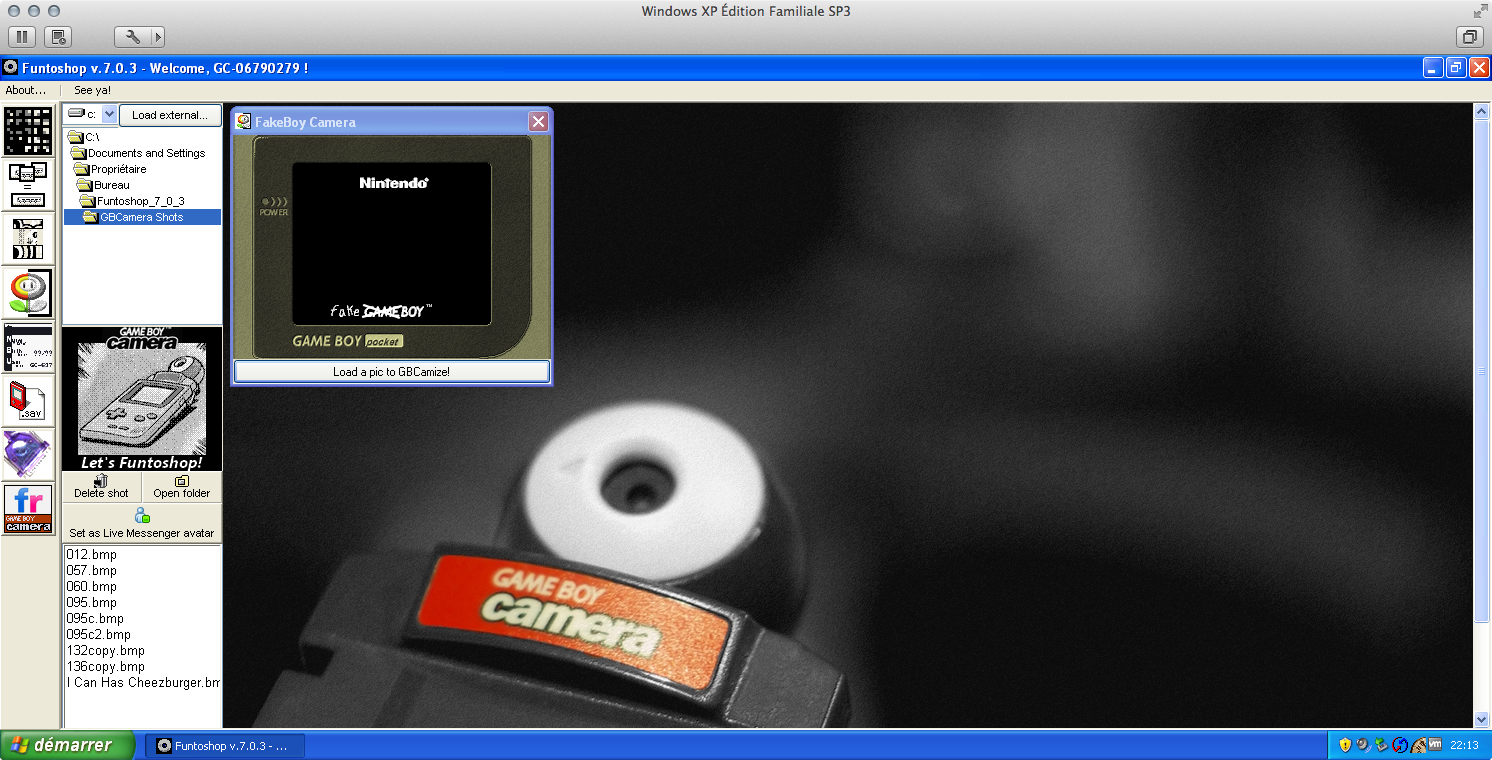Click the red Game Boy .sav icon

coord(28,400)
